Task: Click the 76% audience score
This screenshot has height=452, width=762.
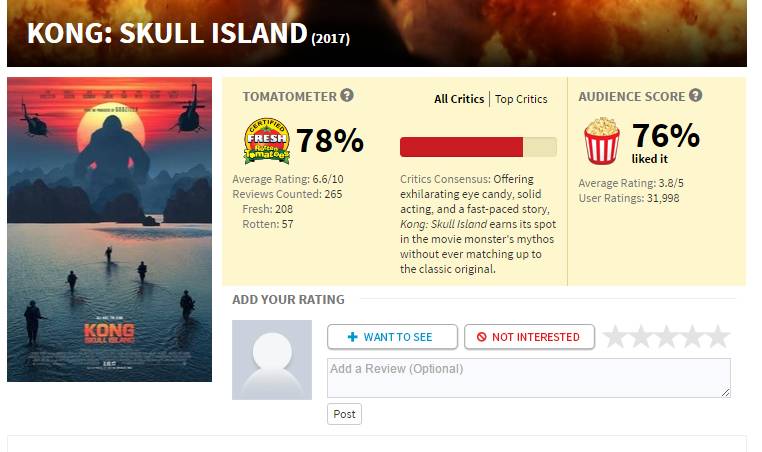Action: tap(665, 135)
